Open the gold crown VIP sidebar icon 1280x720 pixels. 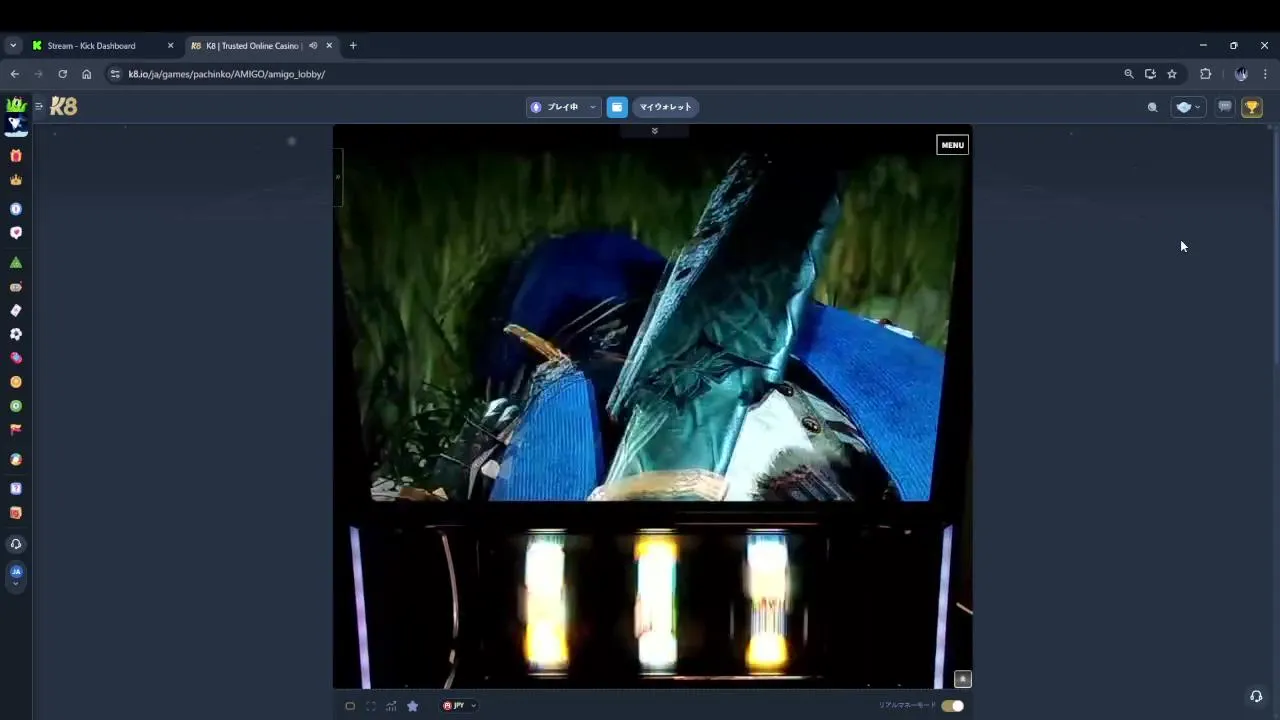pos(15,180)
